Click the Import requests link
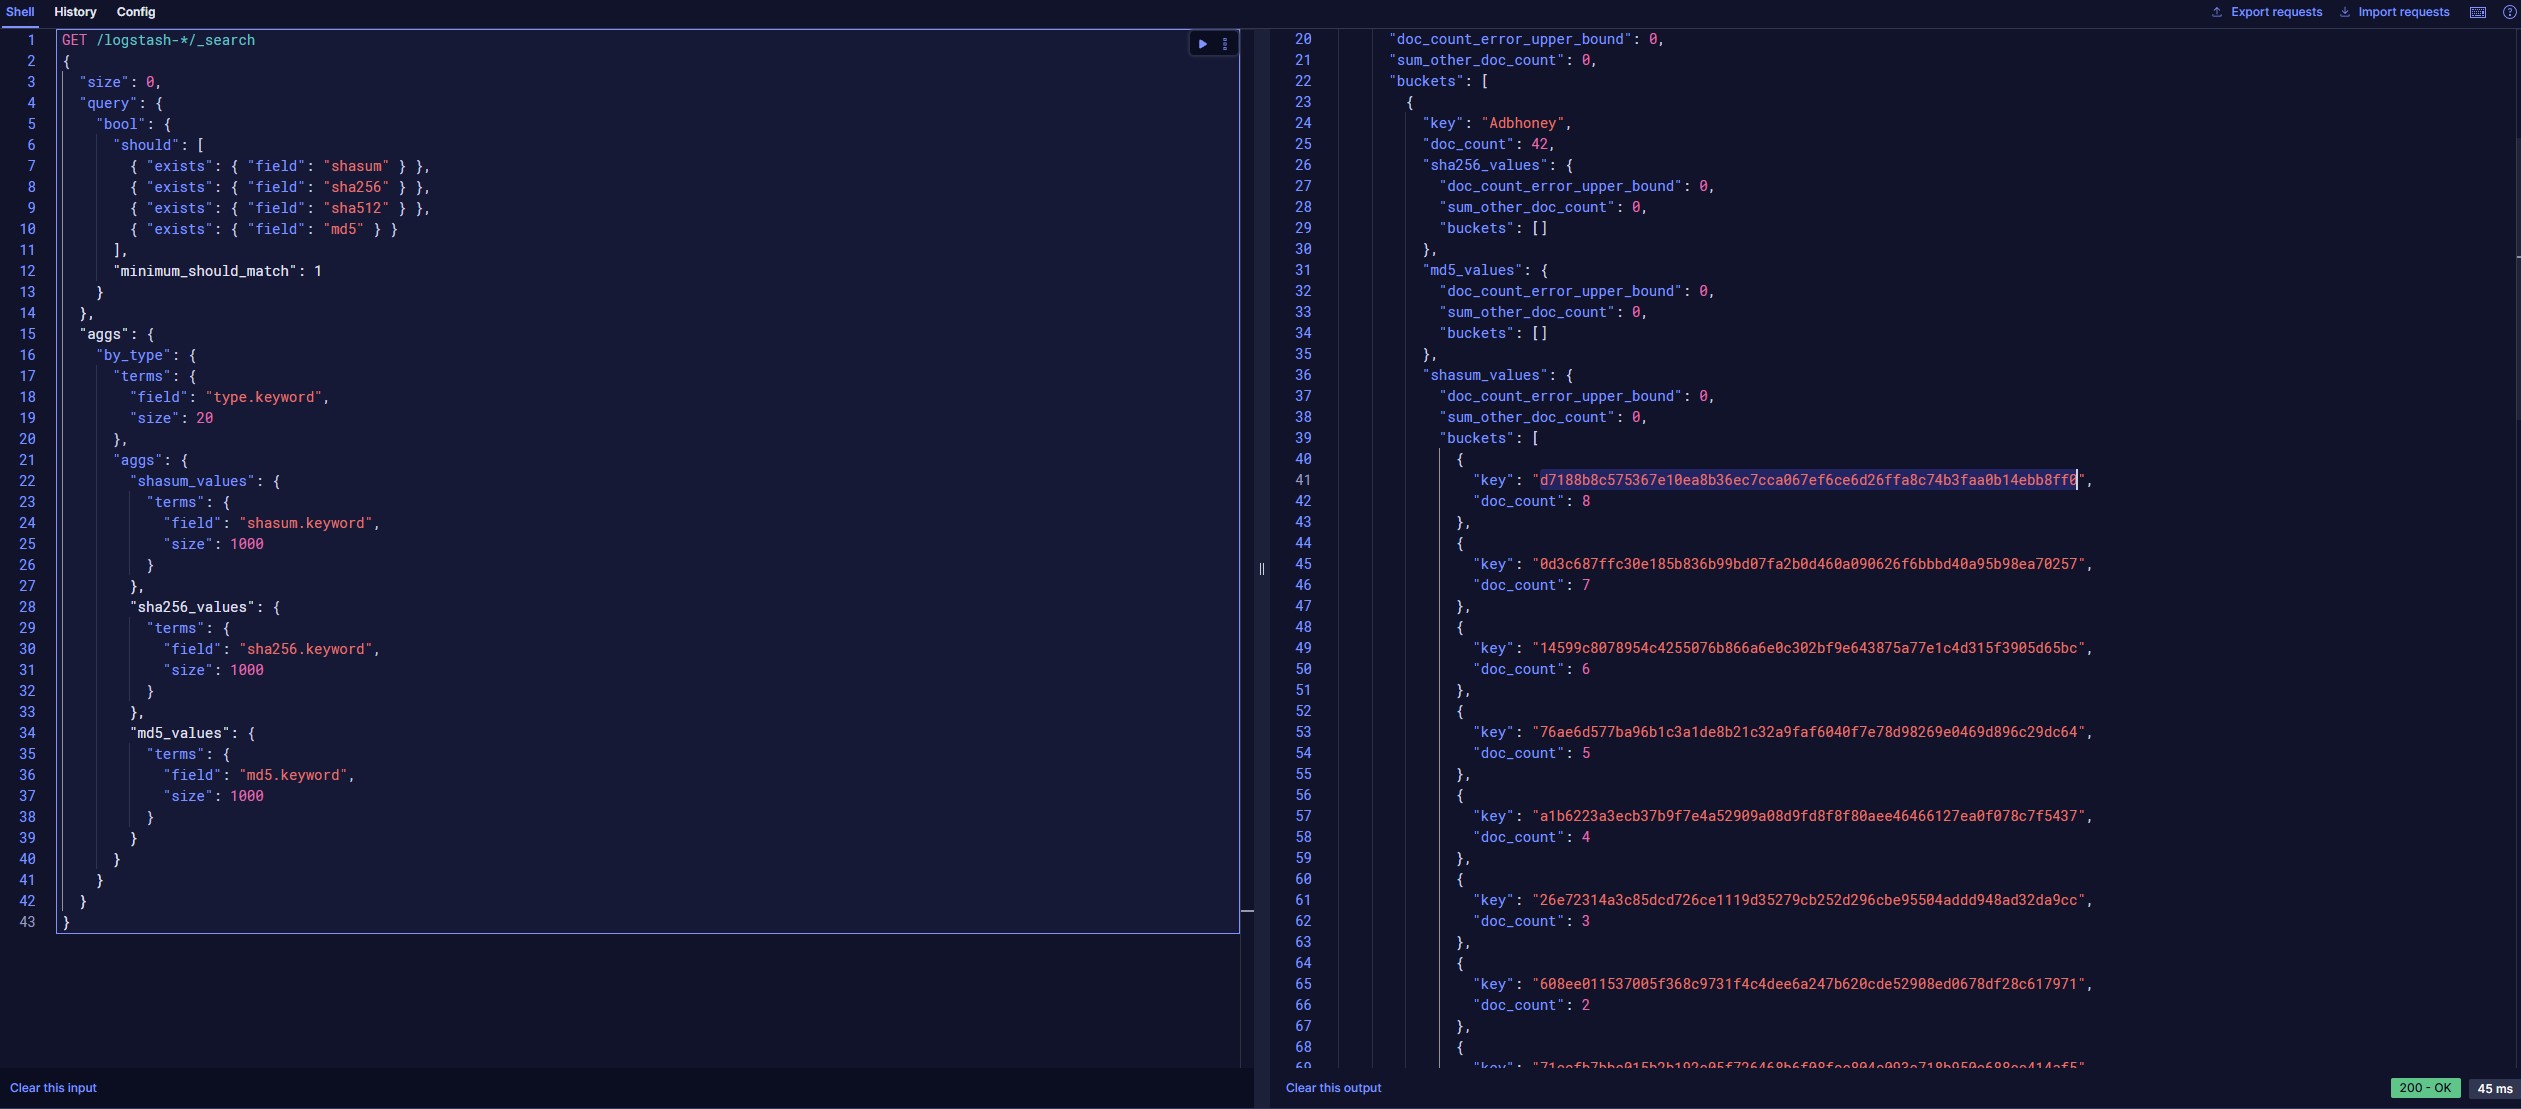This screenshot has width=2521, height=1109. click(x=2403, y=12)
